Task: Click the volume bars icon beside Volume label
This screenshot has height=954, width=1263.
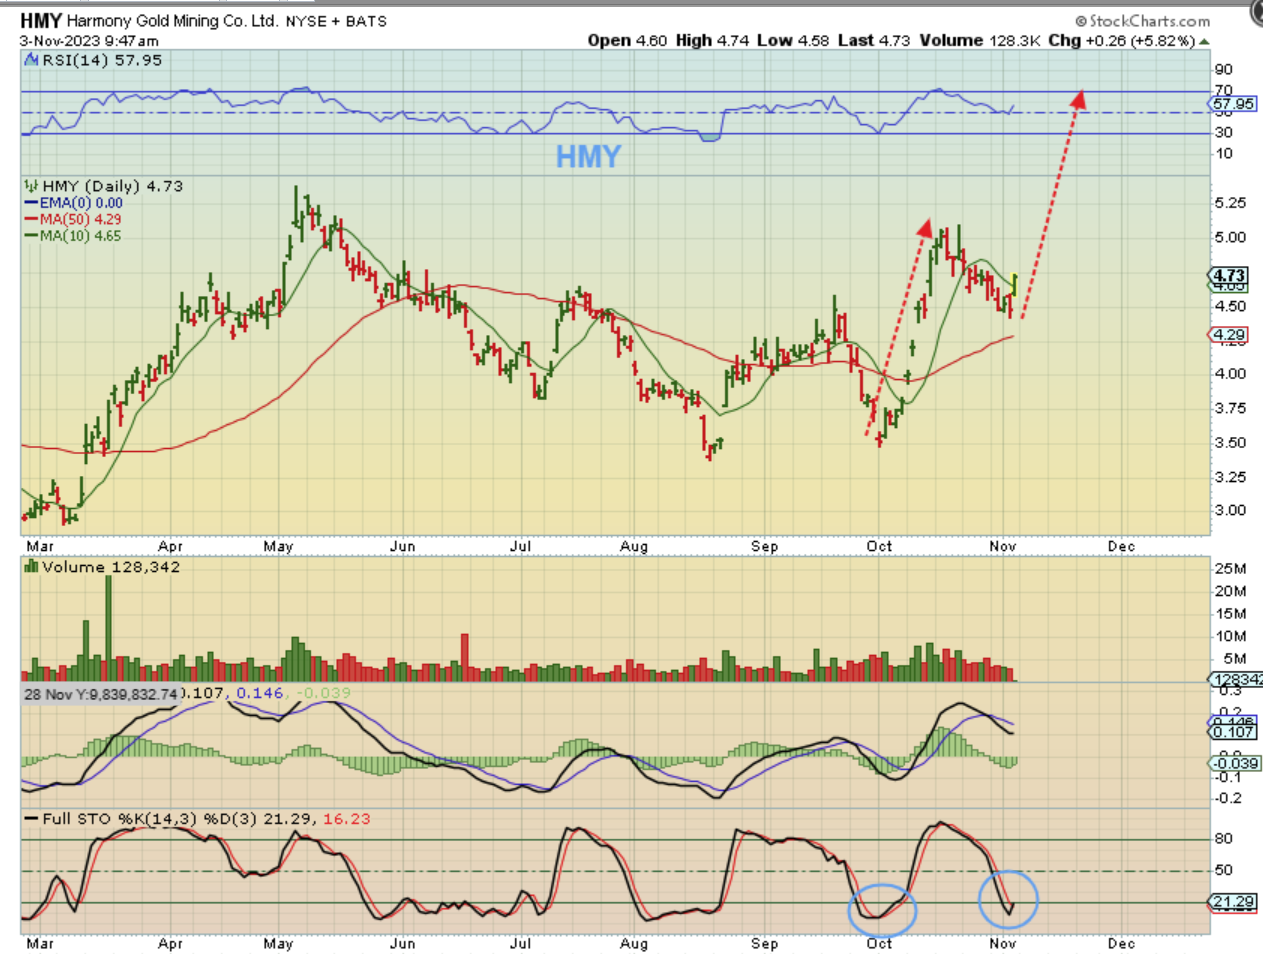Action: [32, 567]
